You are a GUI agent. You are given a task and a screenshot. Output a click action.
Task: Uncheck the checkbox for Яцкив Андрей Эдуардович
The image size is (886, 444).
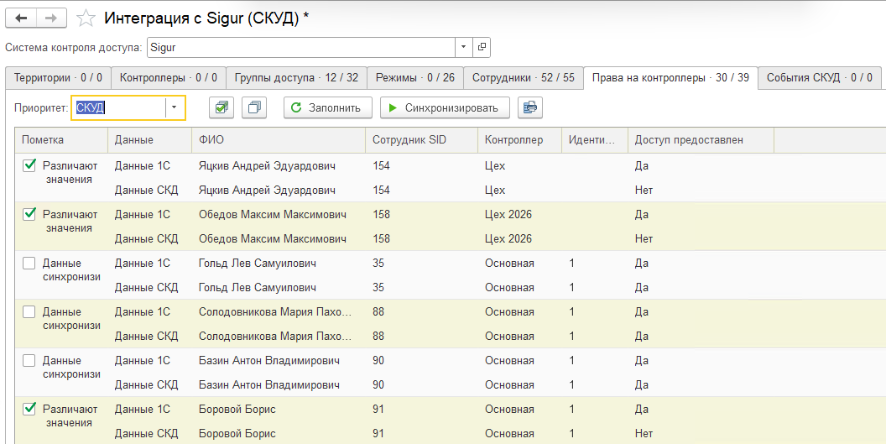point(29,165)
